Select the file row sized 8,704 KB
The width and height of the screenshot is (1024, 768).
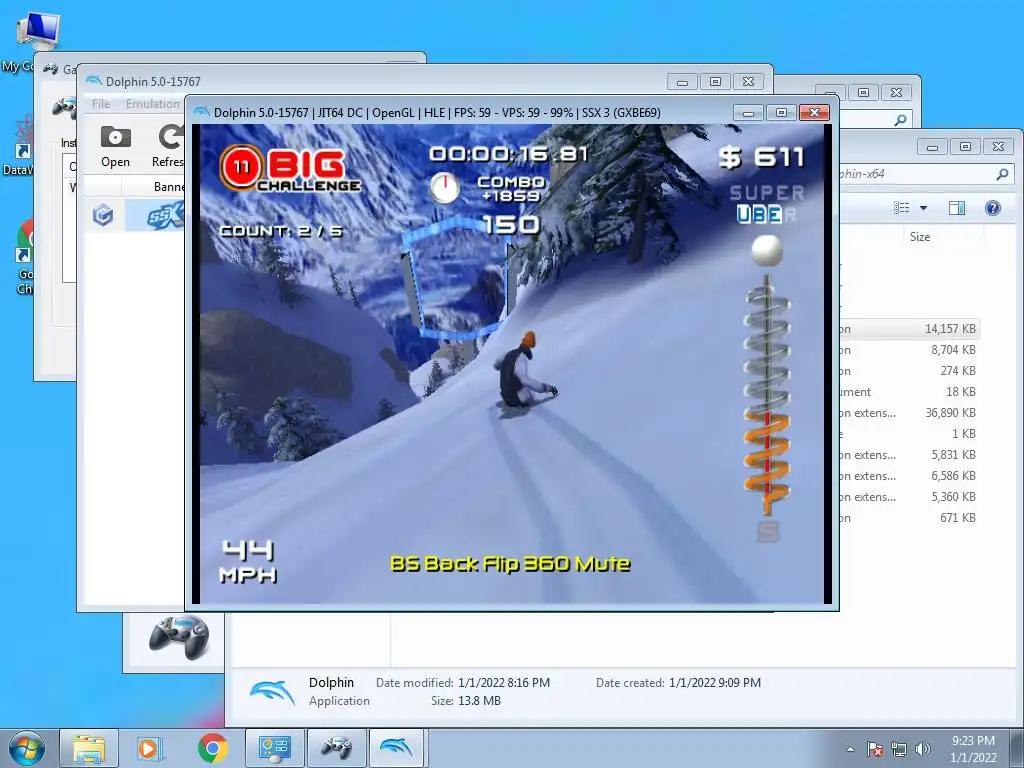click(x=909, y=349)
